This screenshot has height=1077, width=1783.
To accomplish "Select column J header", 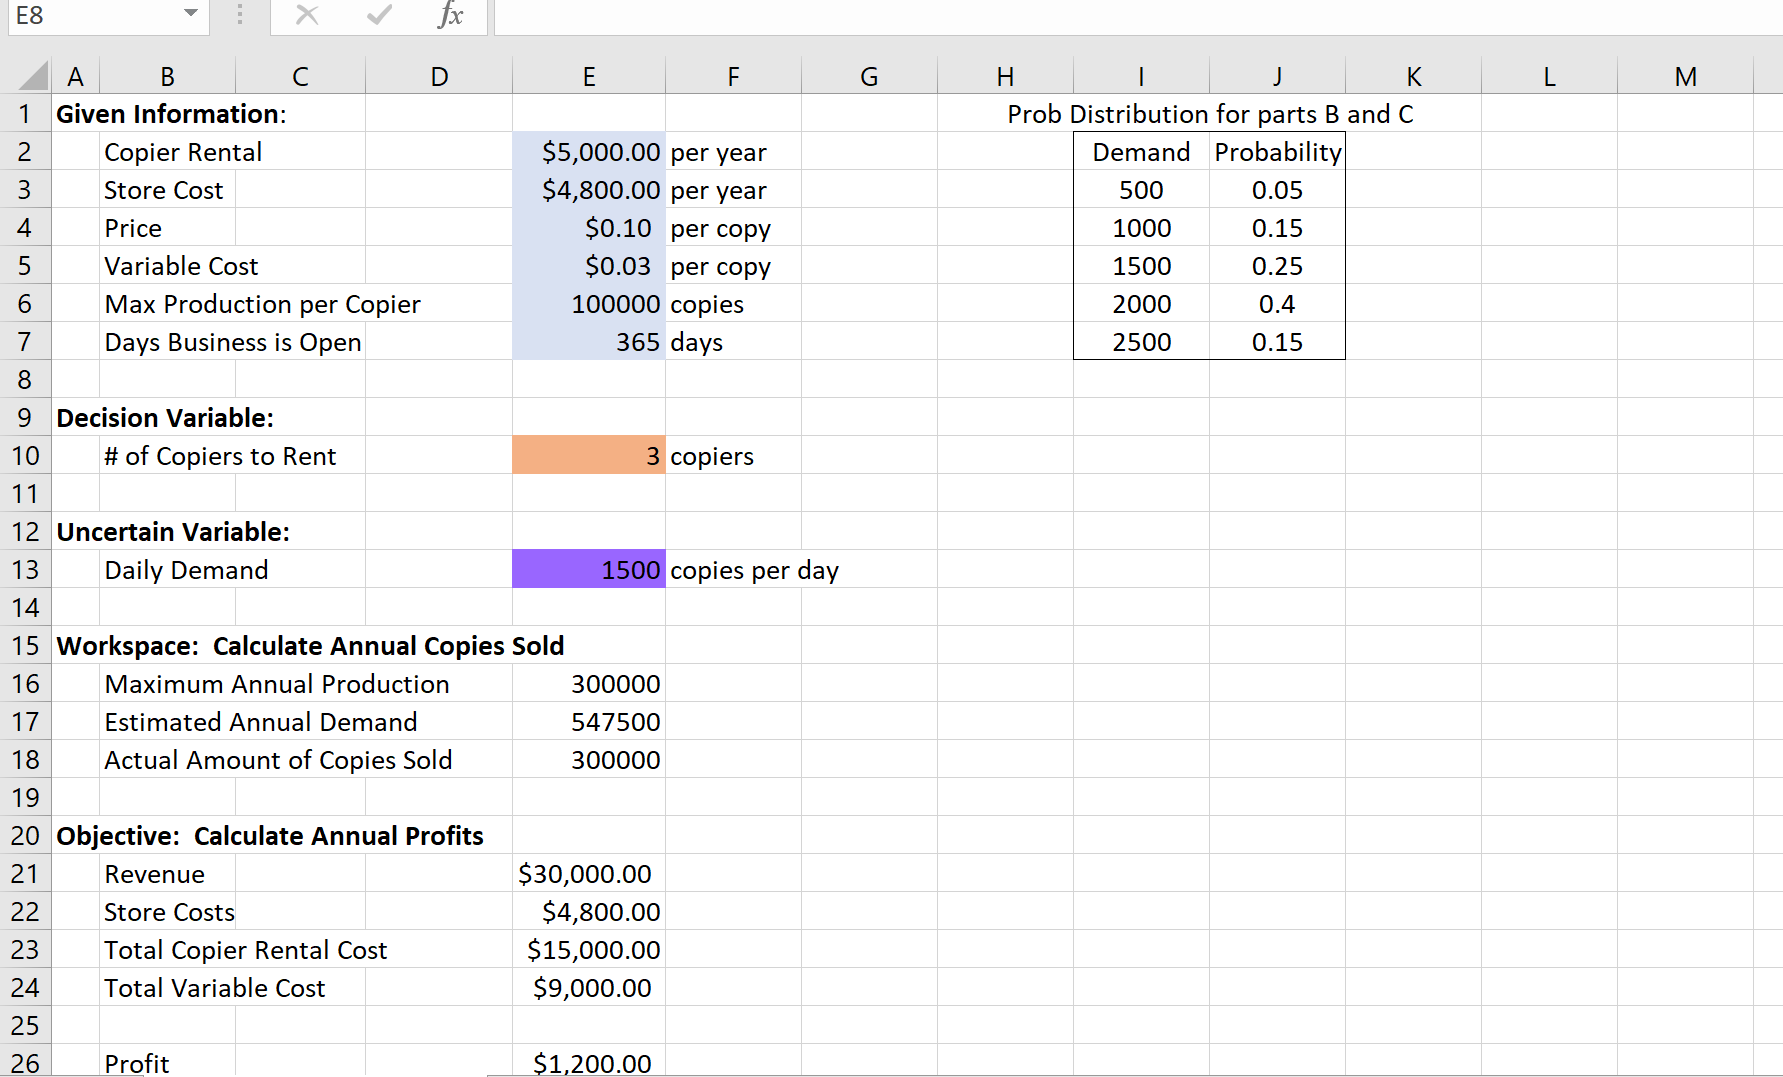I will pyautogui.click(x=1277, y=75).
